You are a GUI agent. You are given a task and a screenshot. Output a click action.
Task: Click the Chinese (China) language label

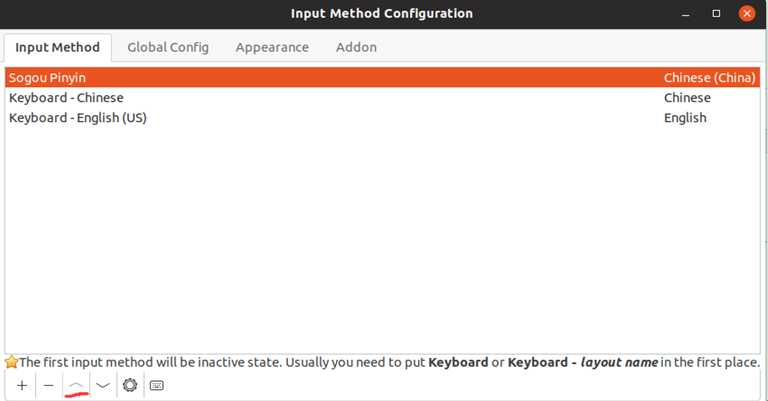[x=709, y=78]
